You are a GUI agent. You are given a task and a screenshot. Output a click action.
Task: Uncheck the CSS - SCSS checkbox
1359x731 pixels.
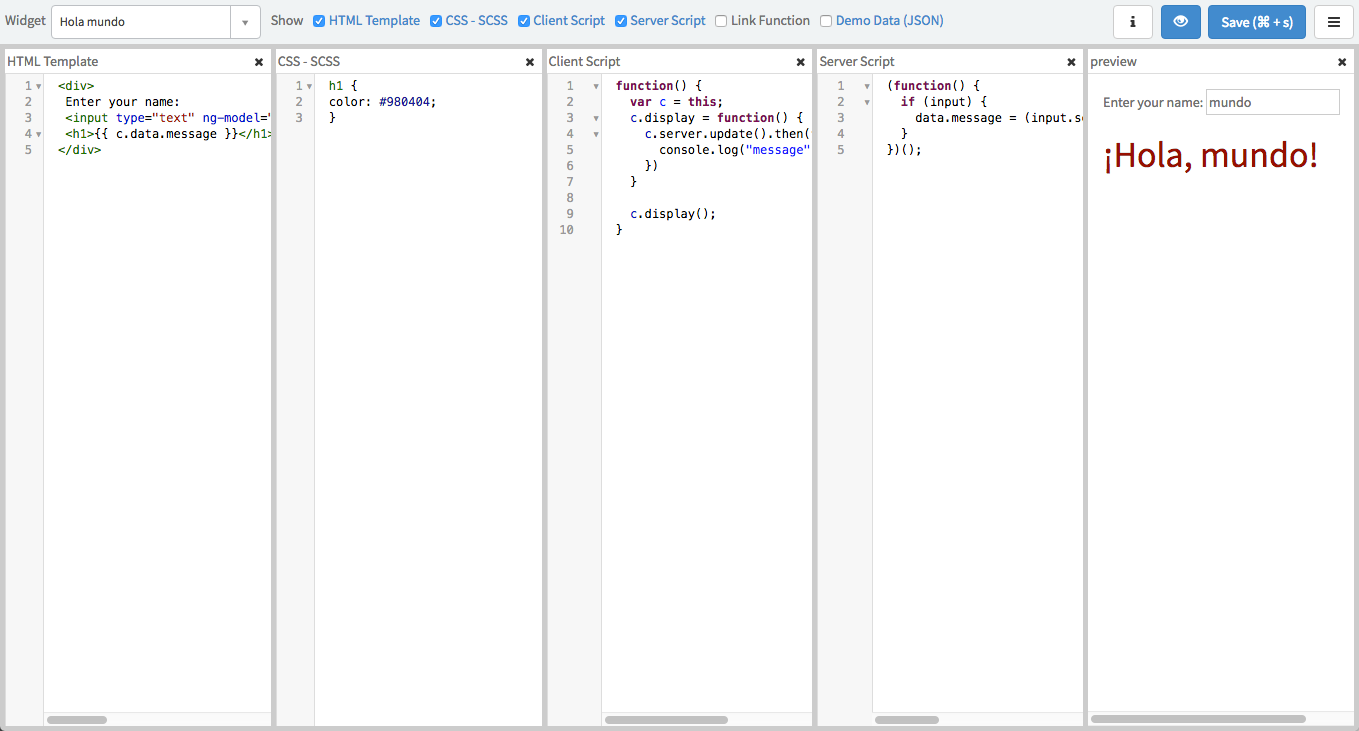point(436,21)
